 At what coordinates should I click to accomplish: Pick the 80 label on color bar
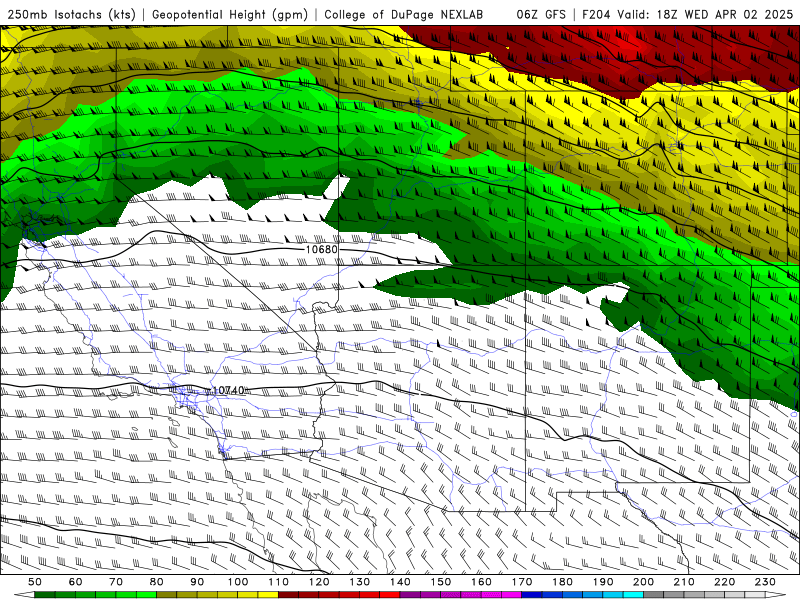coord(157,582)
